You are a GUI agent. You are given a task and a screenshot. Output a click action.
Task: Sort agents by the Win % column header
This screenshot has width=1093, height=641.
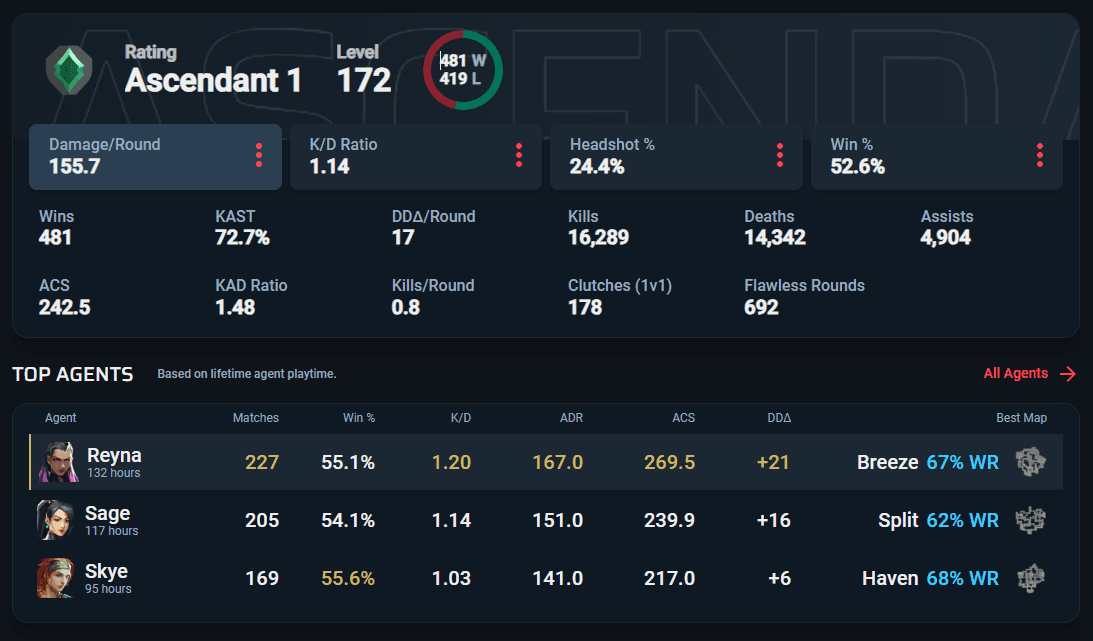358,417
